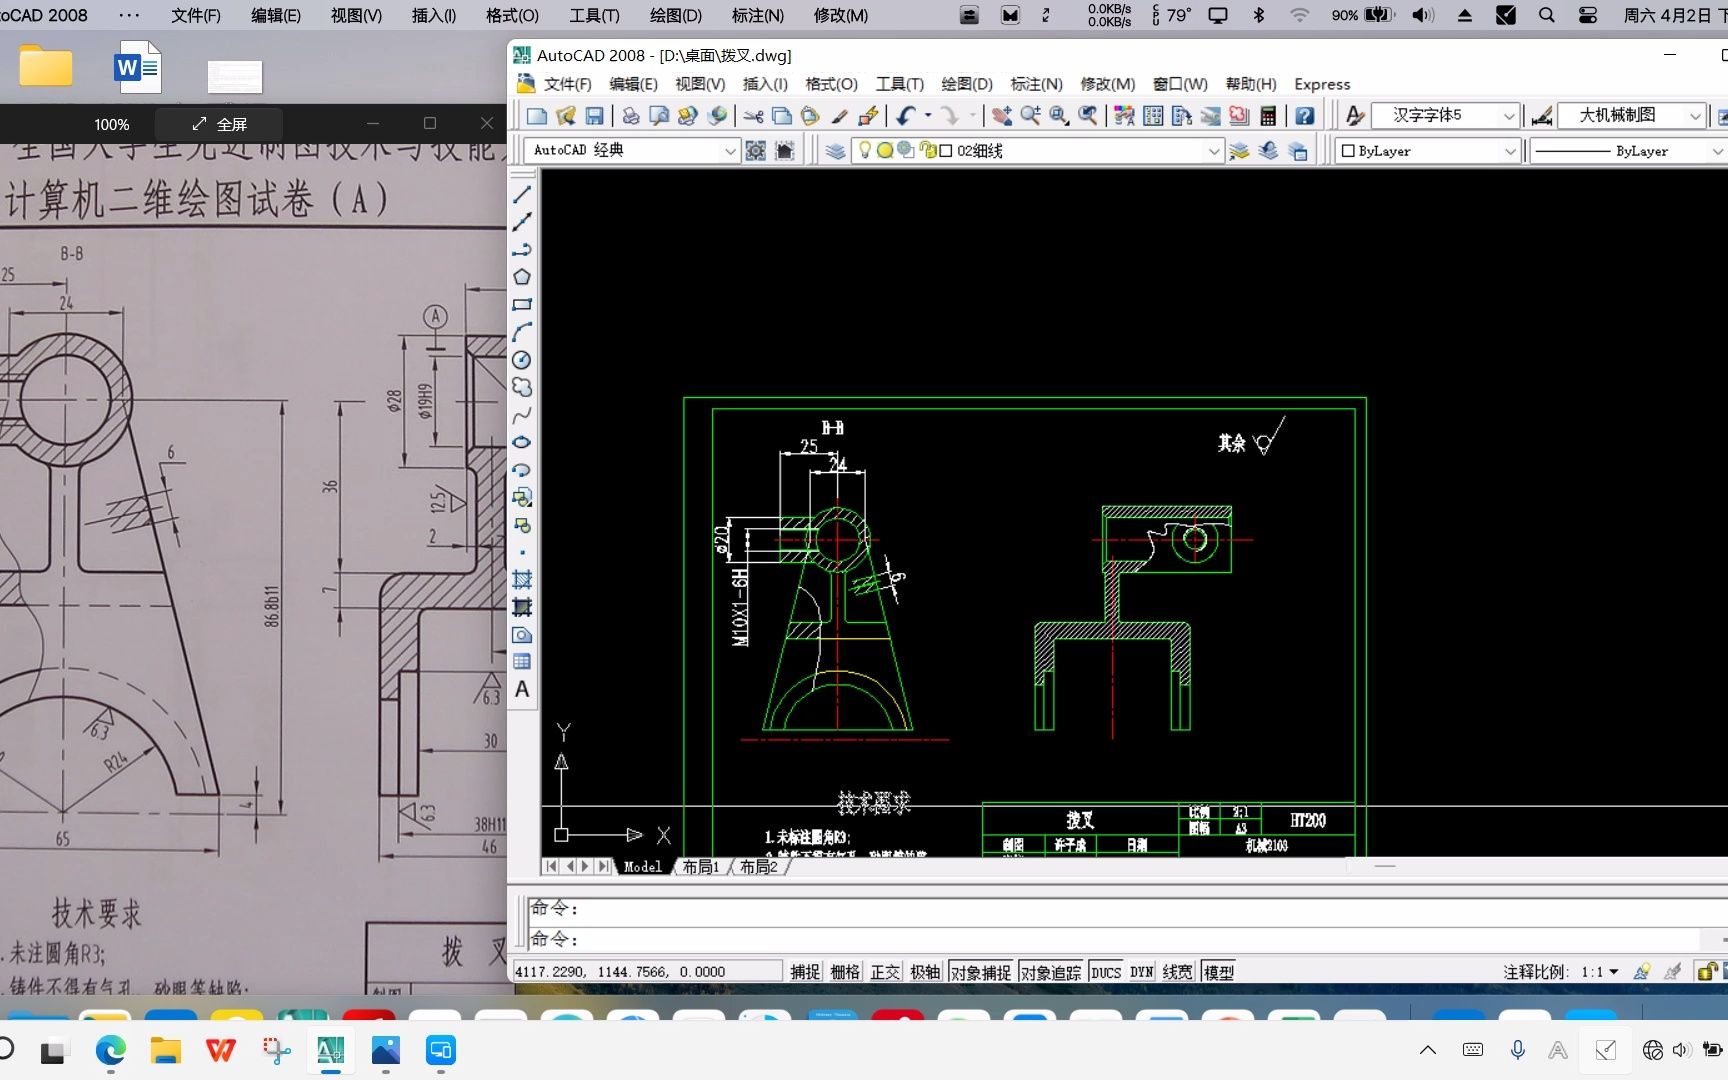1728x1080 pixels.
Task: Open the AutoCAD 经典 workspace dropdown
Action: point(731,150)
